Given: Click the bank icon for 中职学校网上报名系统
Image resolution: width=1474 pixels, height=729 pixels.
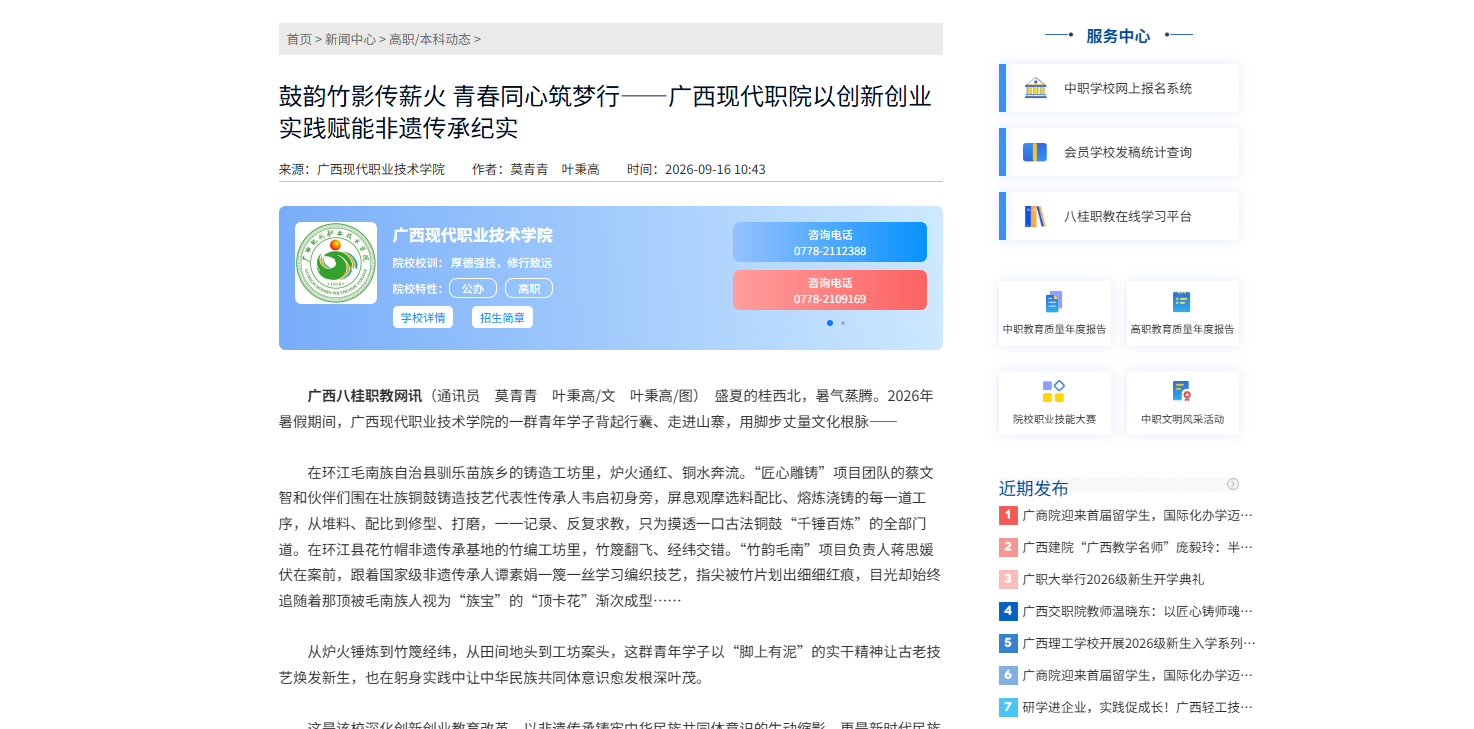Looking at the screenshot, I should point(1035,88).
